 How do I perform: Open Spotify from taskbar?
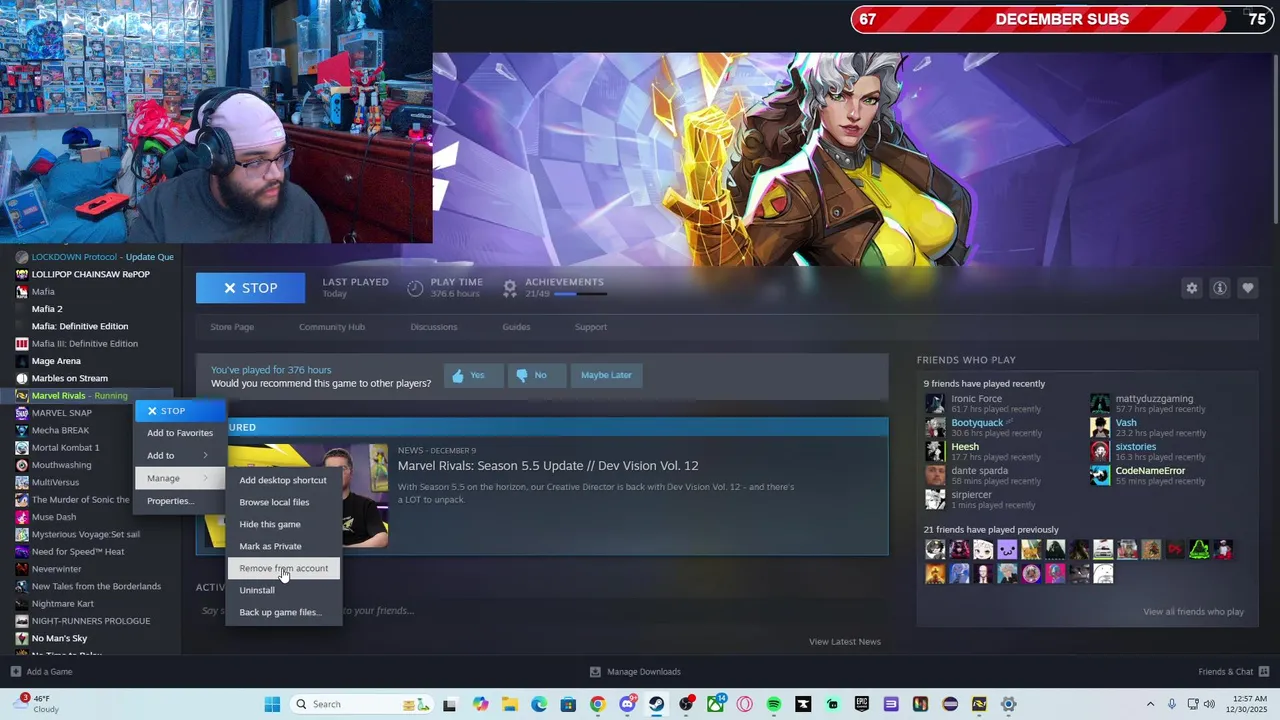pyautogui.click(x=774, y=704)
